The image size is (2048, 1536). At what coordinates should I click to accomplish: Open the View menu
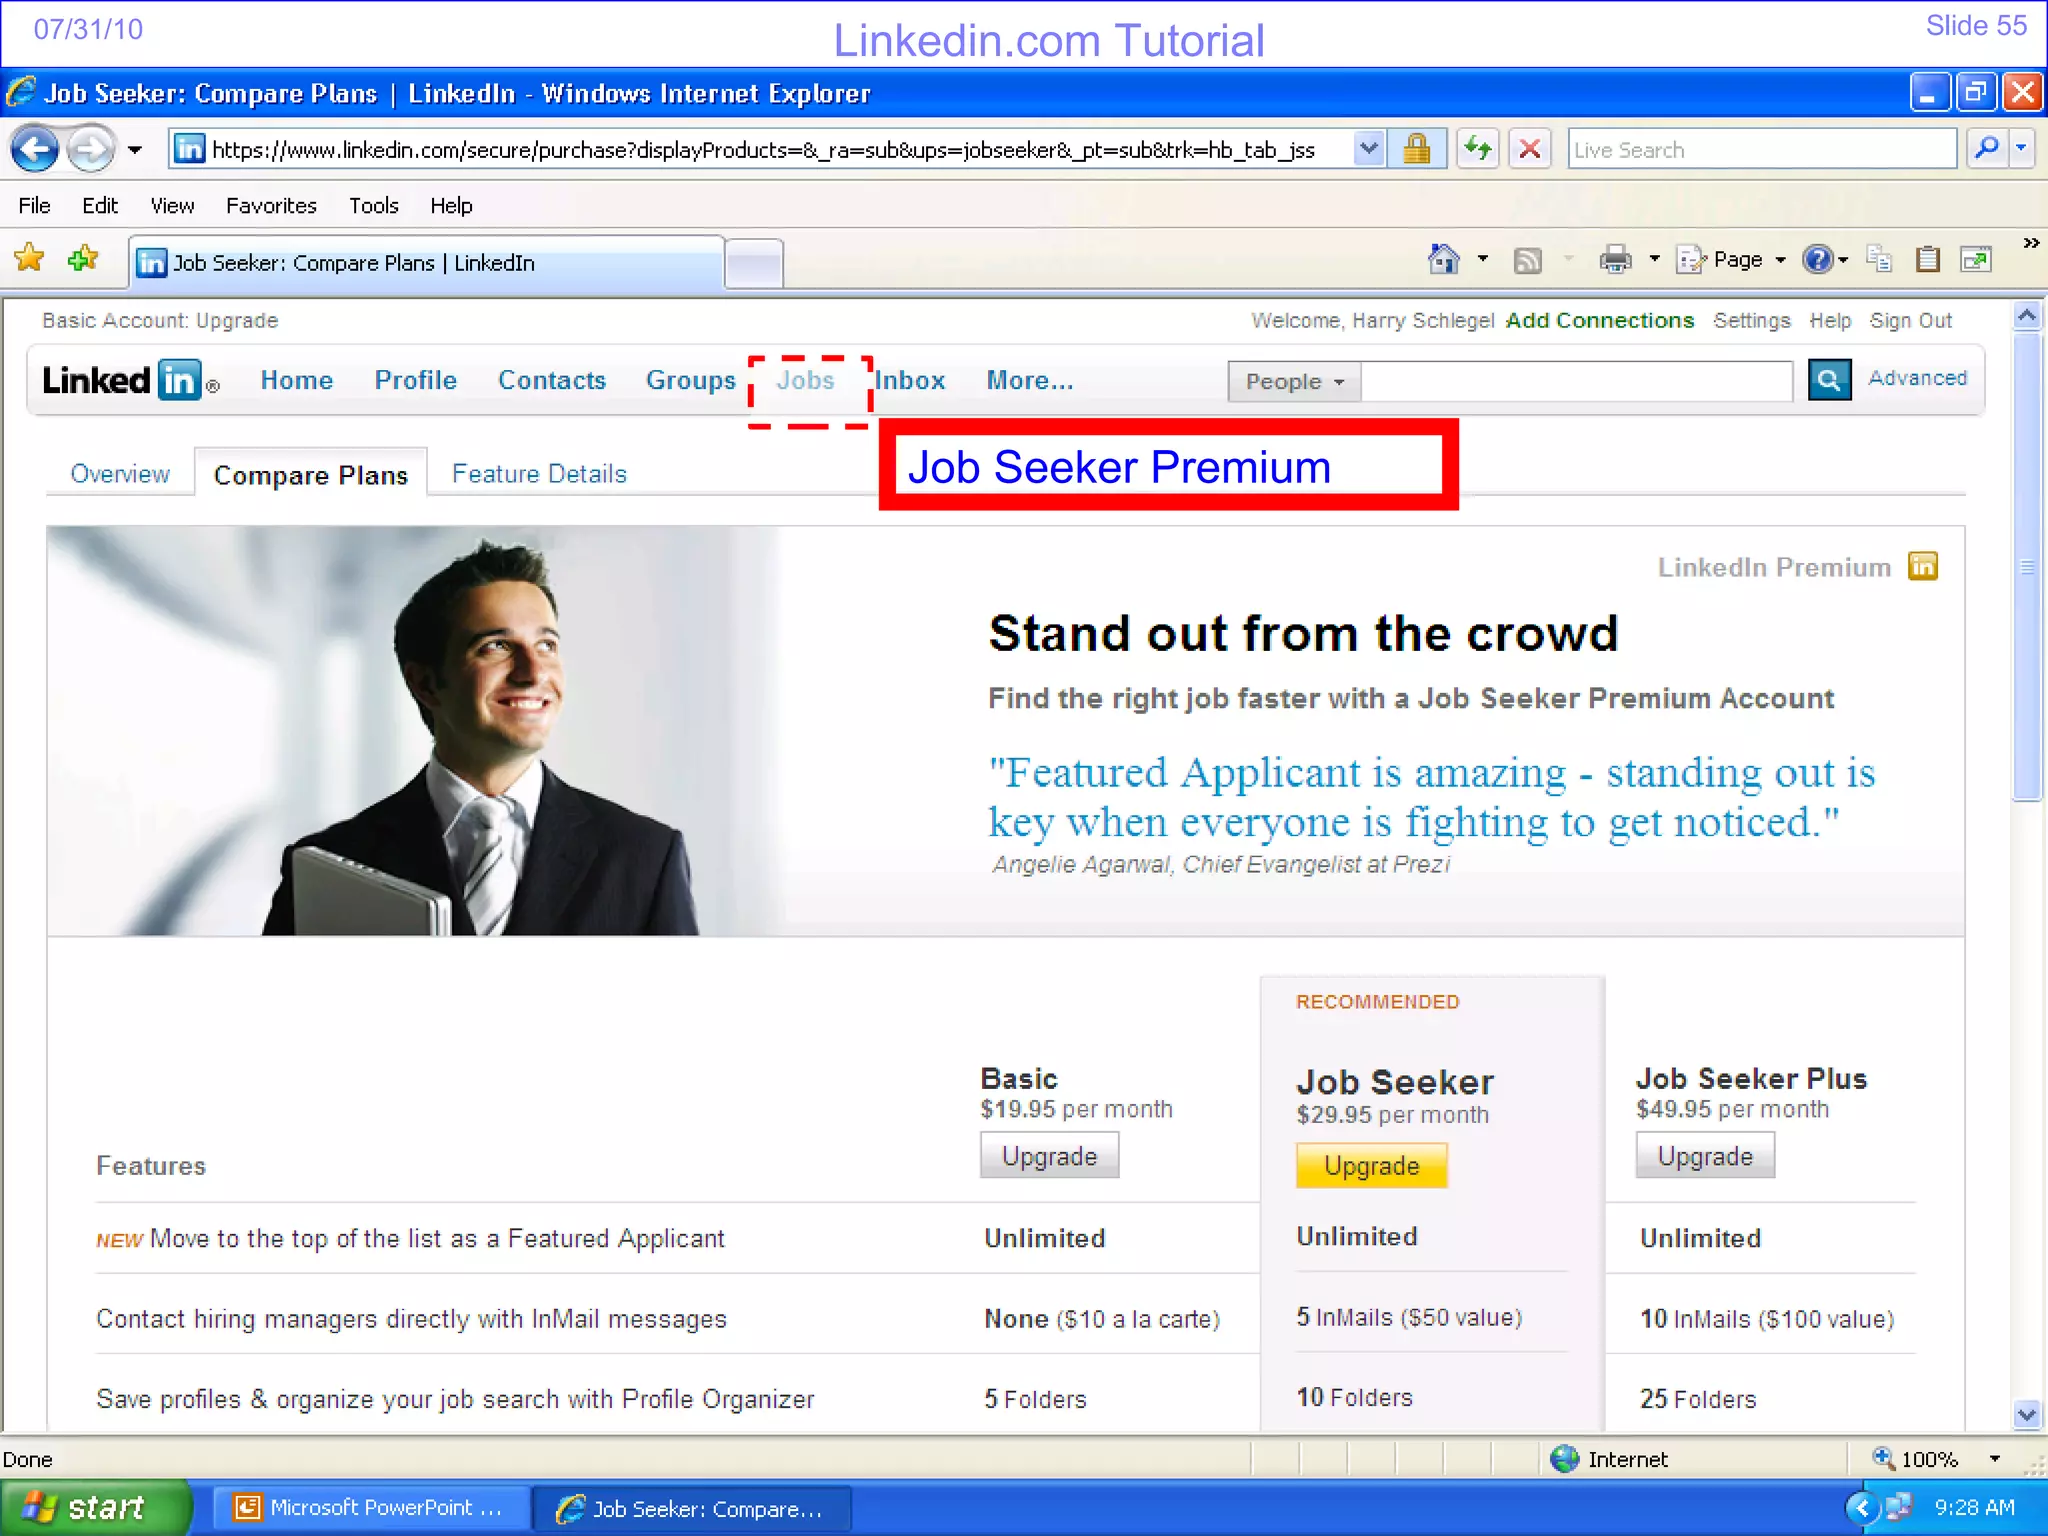pyautogui.click(x=172, y=206)
